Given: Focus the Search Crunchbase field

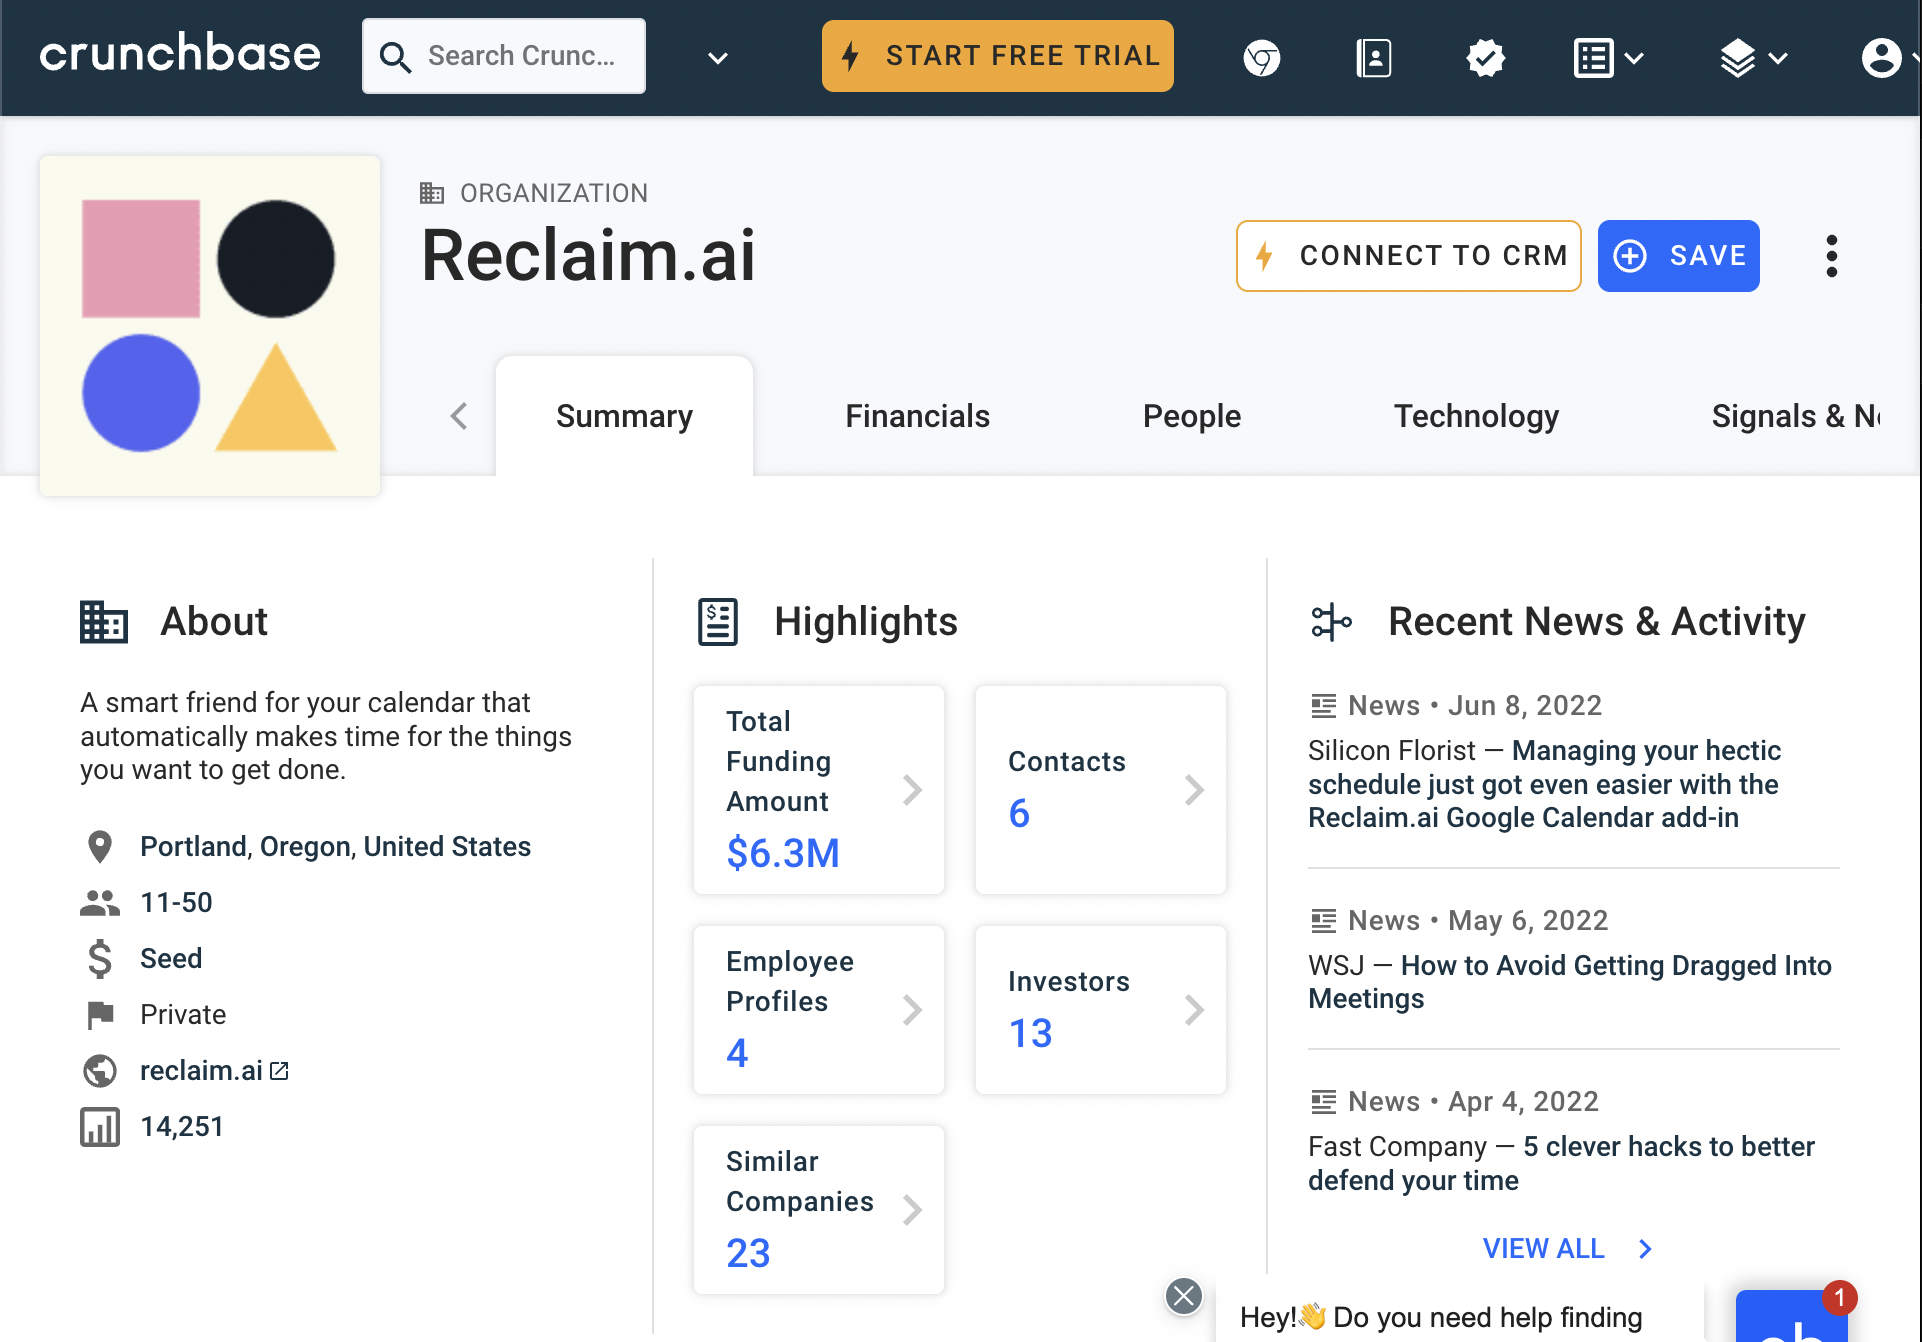Looking at the screenshot, I should (x=504, y=56).
